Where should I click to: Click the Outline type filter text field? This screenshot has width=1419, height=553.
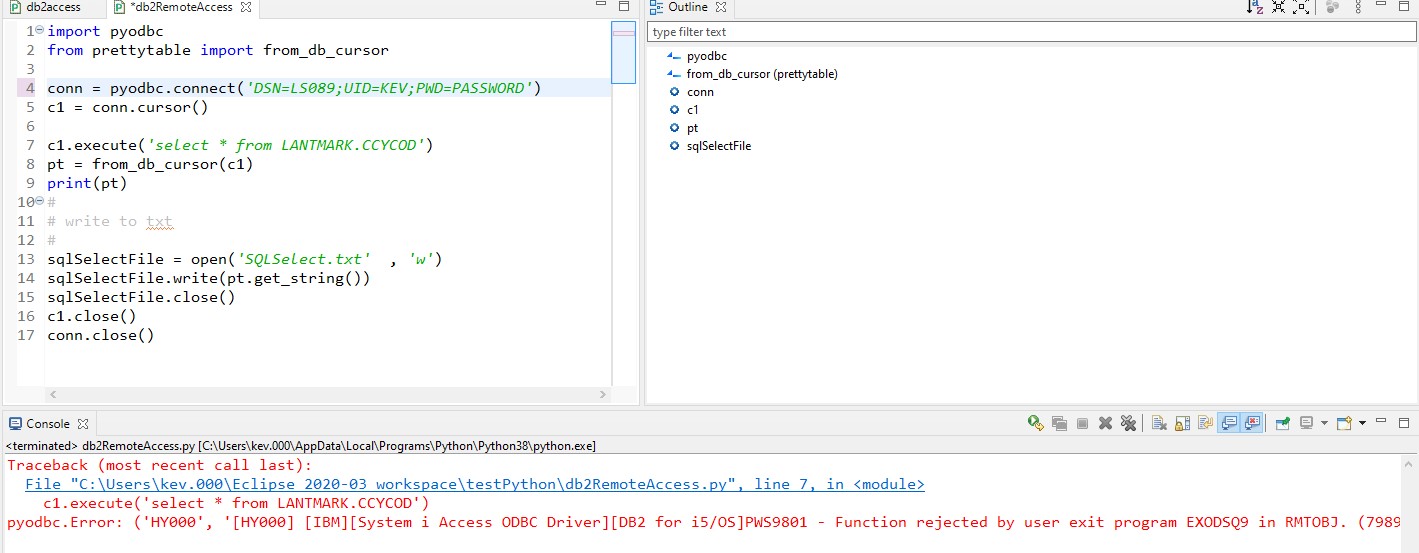1030,32
